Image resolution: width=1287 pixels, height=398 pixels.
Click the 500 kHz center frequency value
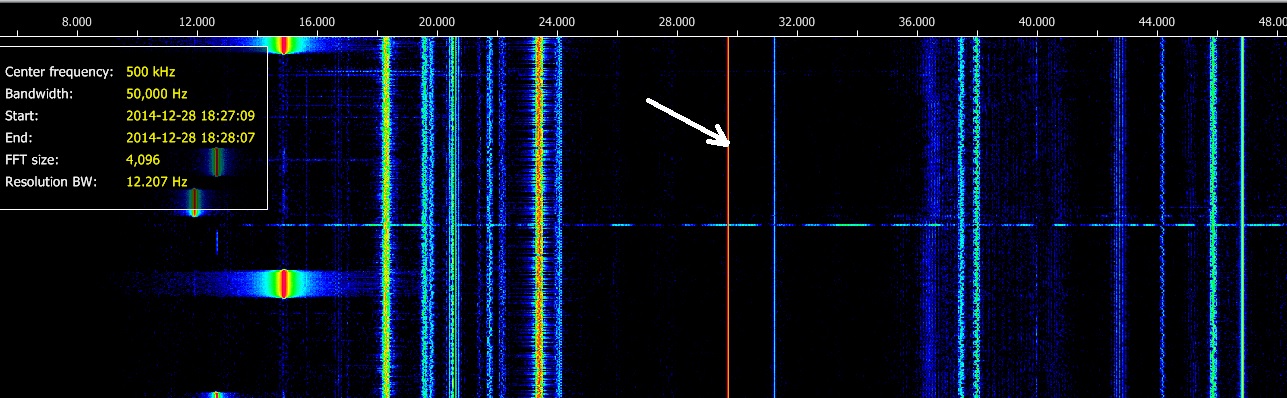point(151,72)
